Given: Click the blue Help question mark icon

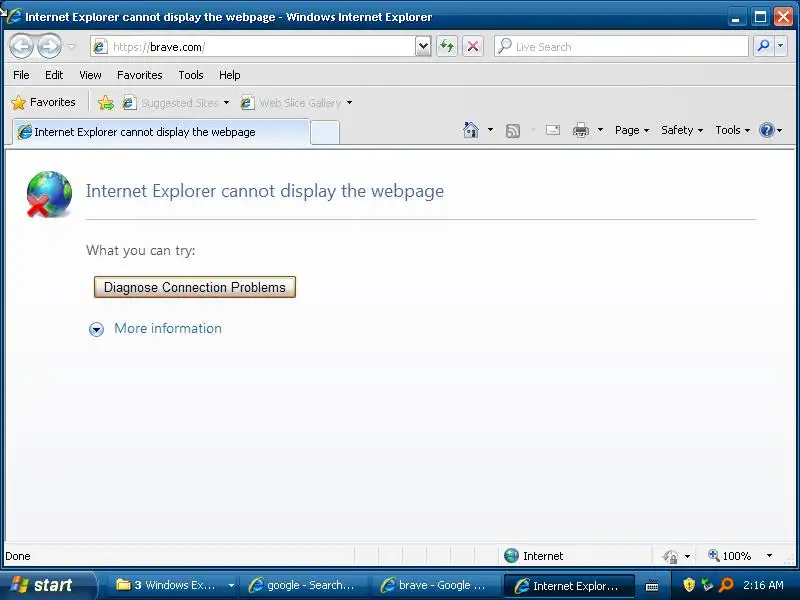Looking at the screenshot, I should [x=766, y=130].
